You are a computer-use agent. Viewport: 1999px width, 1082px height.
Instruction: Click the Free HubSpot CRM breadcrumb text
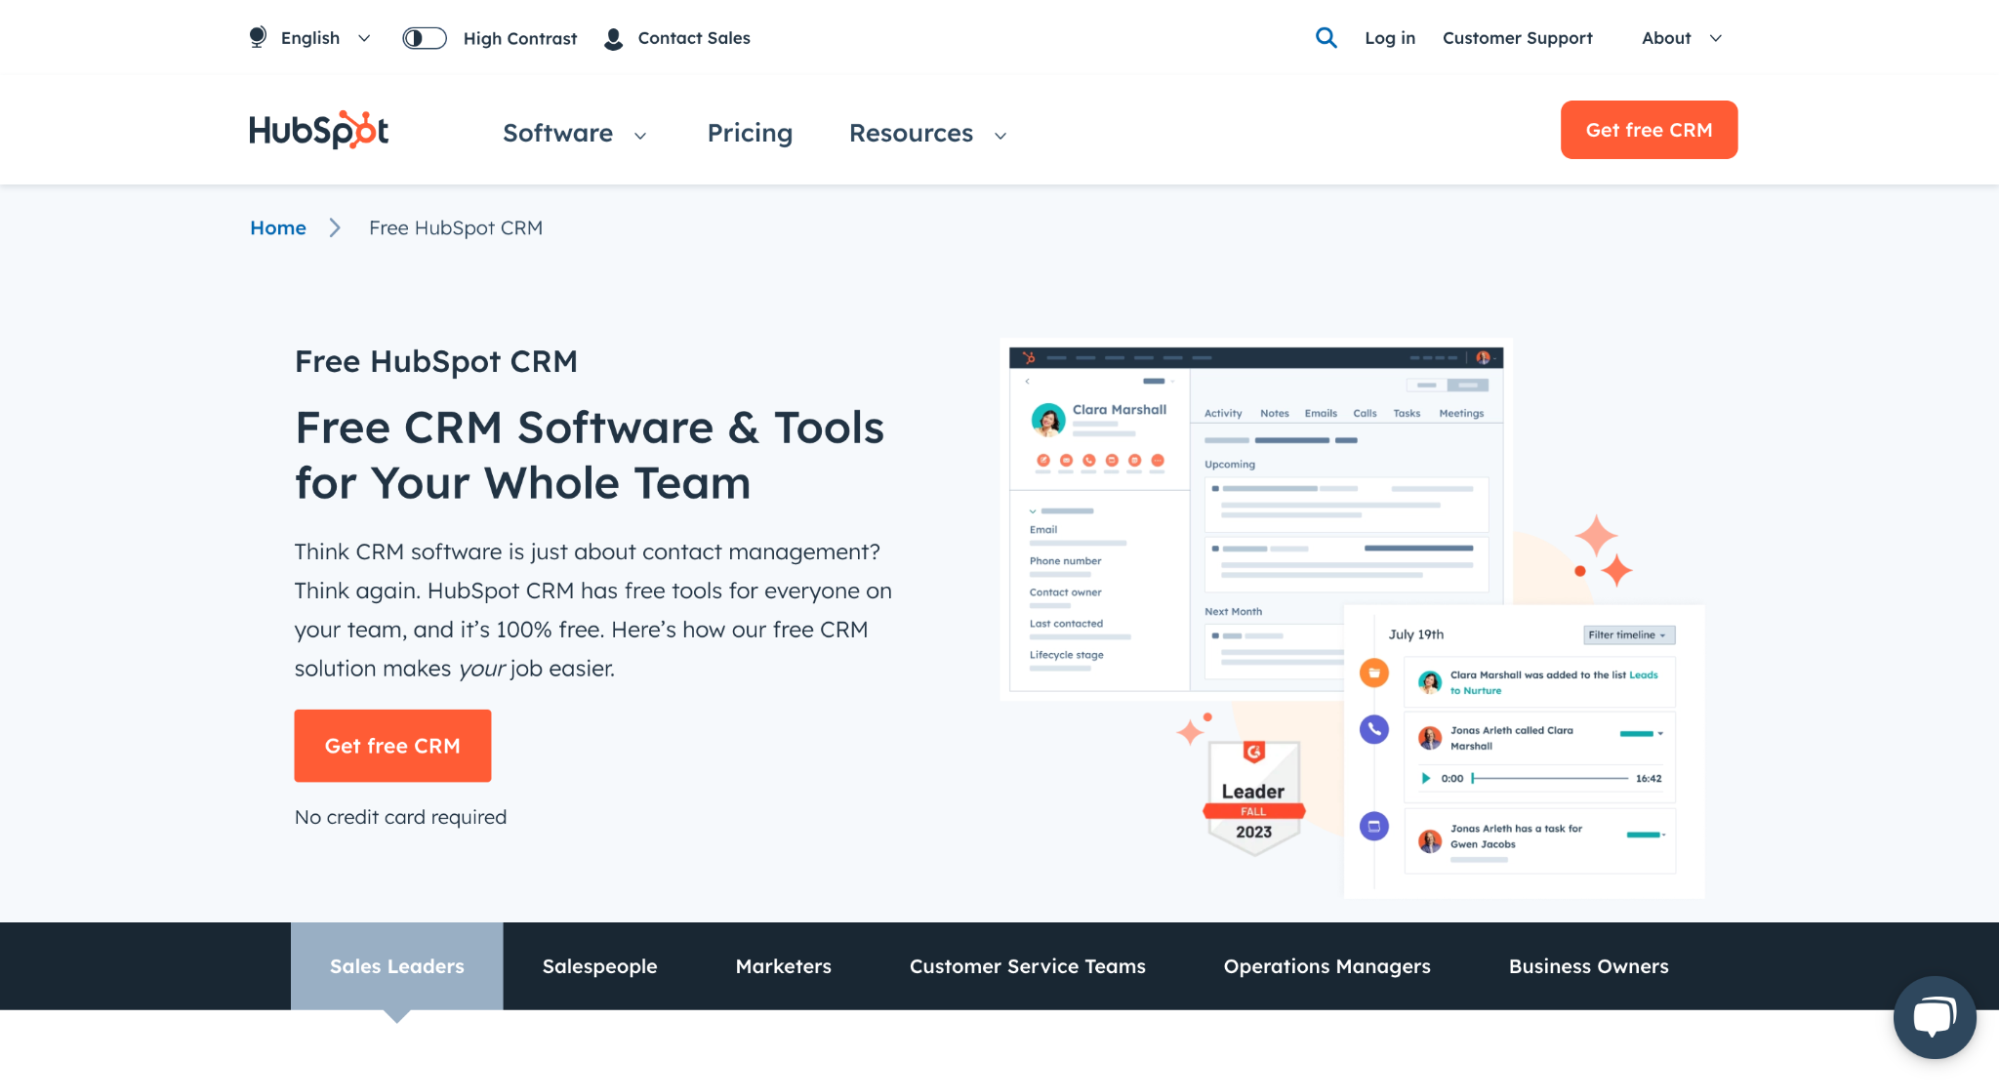click(456, 228)
